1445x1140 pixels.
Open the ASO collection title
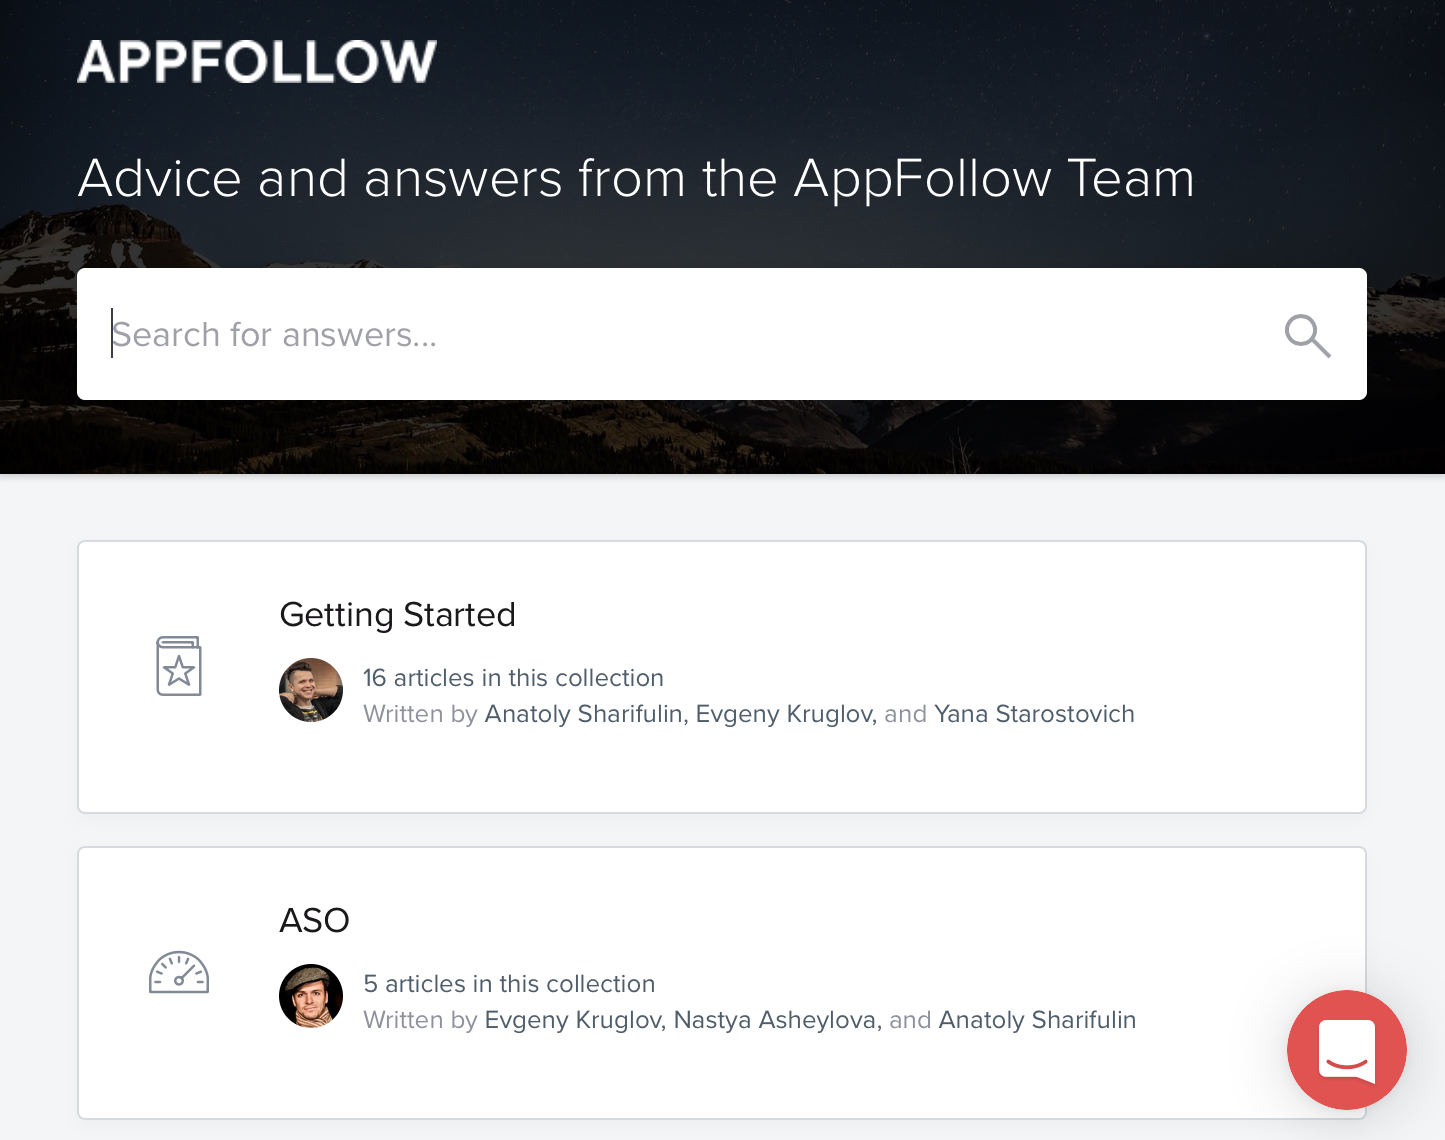tap(314, 920)
